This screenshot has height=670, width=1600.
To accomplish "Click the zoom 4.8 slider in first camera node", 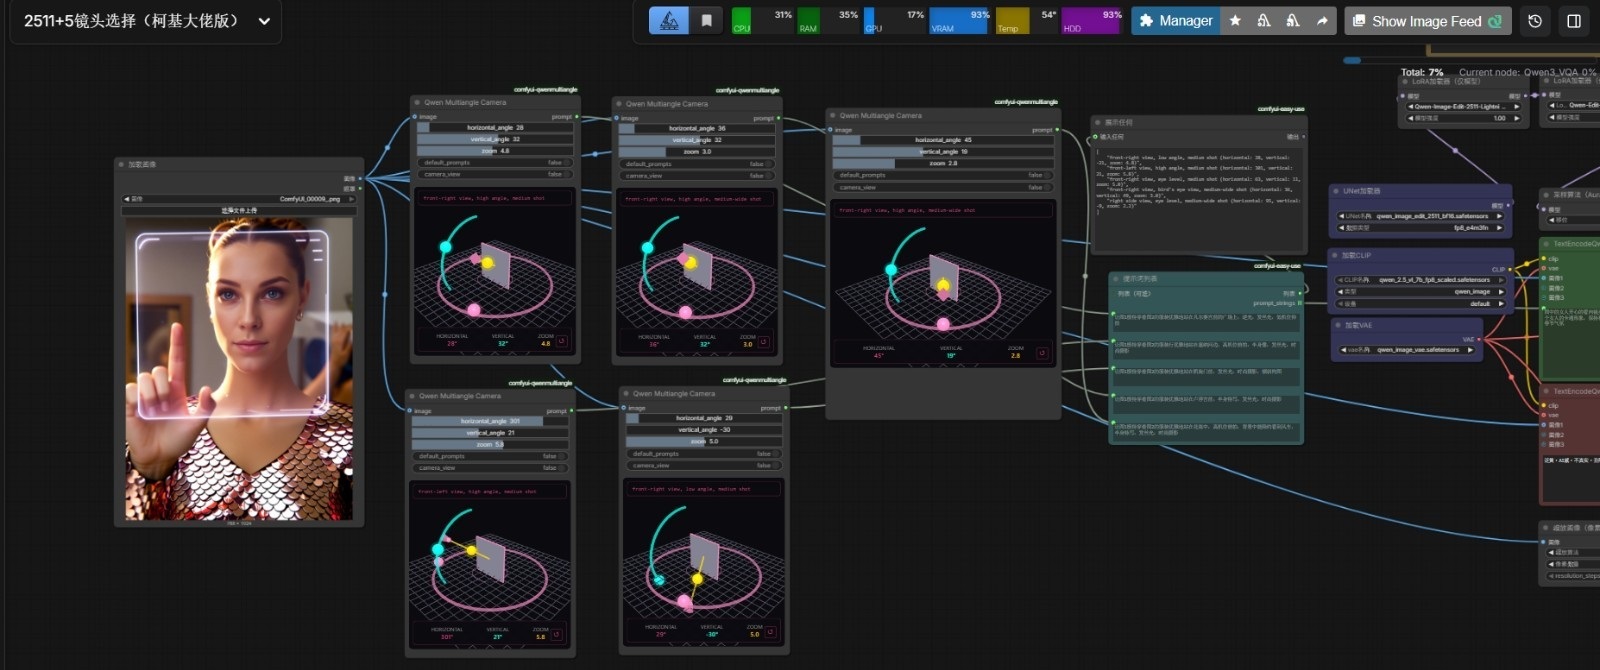I will (x=494, y=151).
